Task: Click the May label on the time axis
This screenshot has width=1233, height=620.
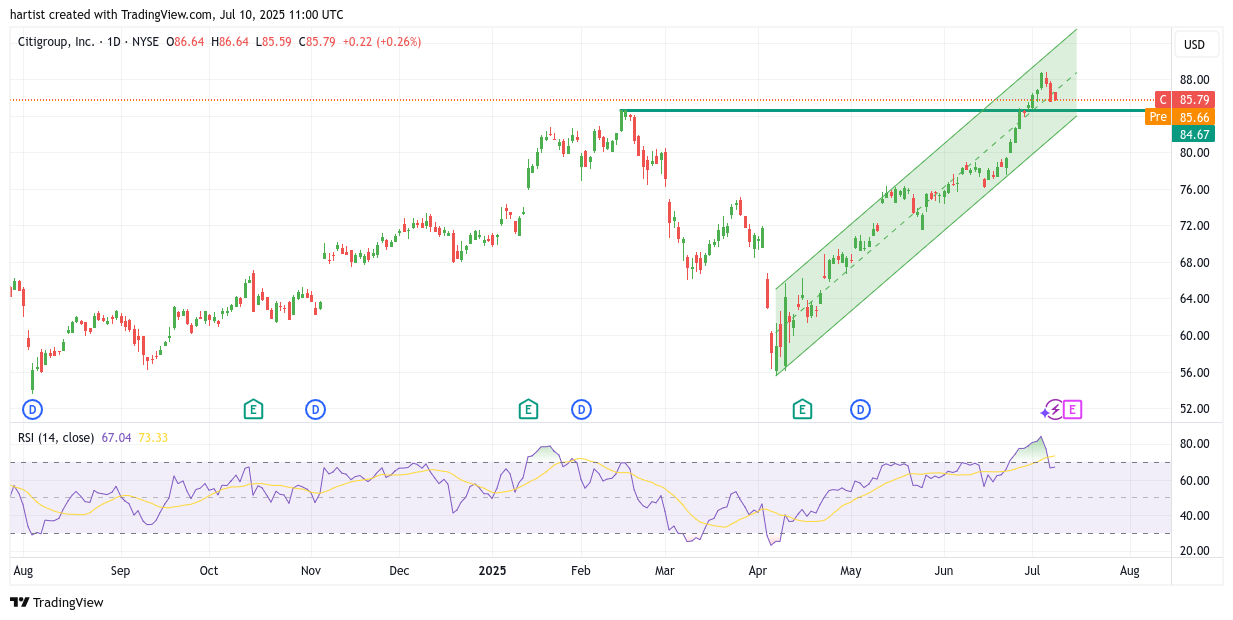Action: pyautogui.click(x=851, y=571)
